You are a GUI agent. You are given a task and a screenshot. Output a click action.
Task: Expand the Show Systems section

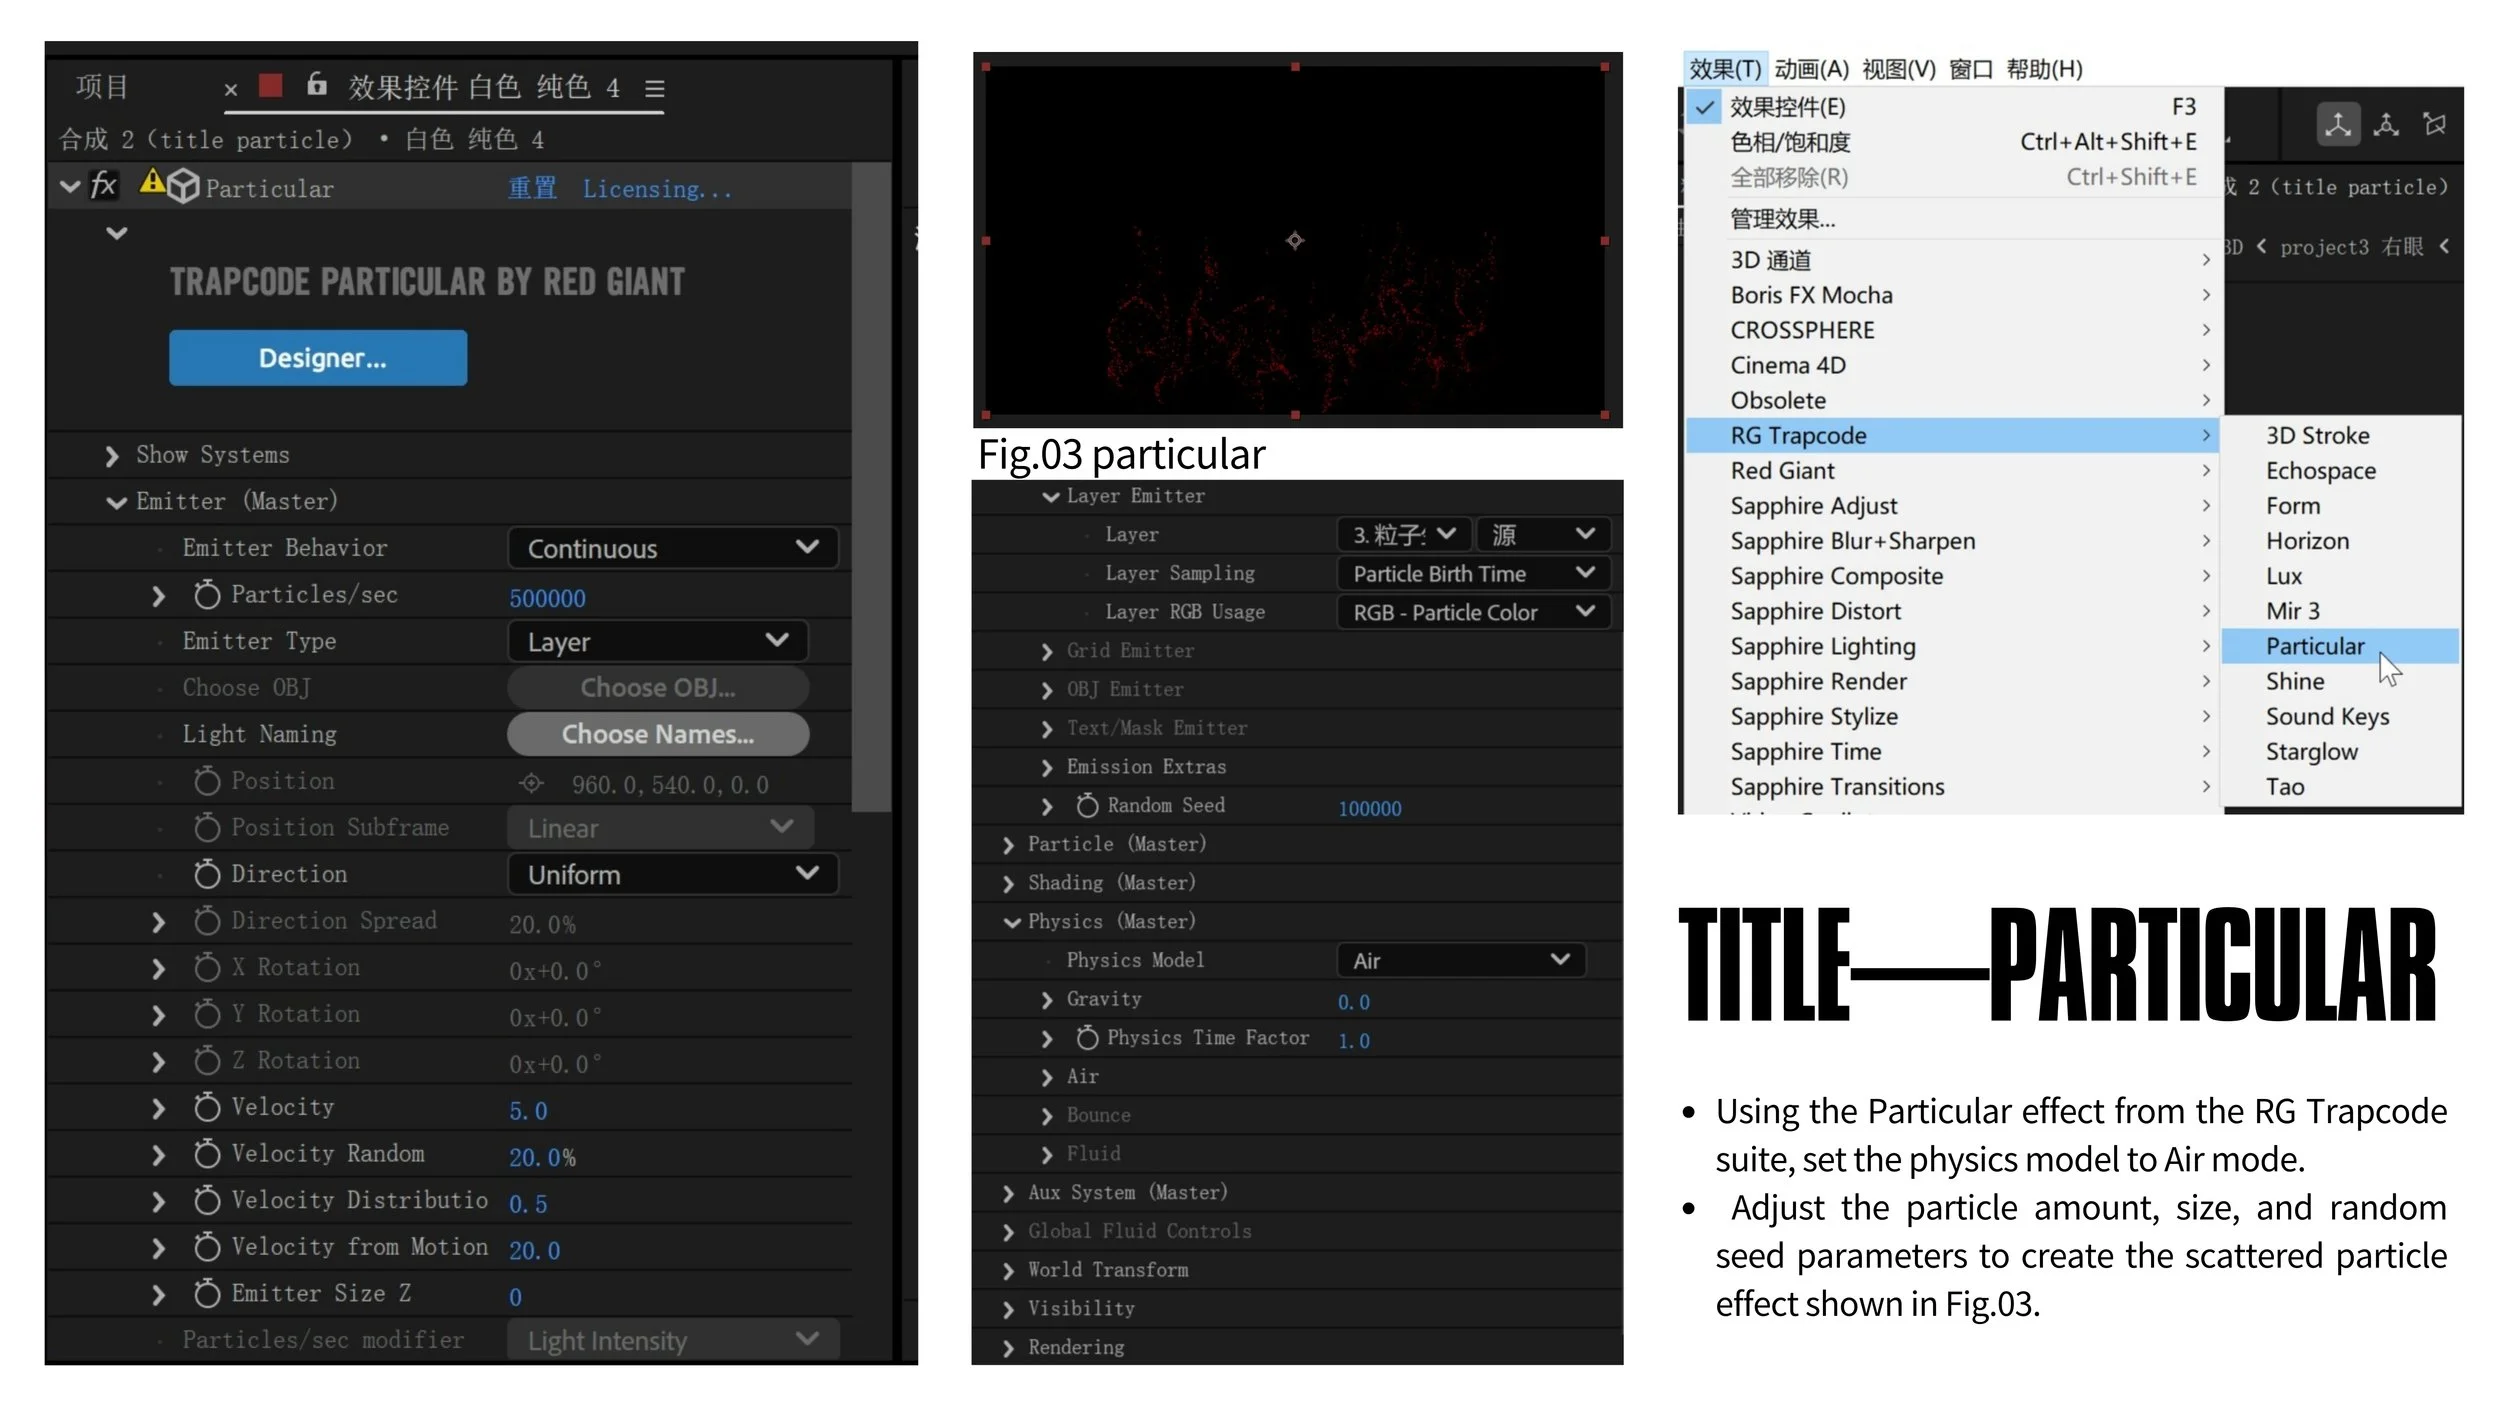[111, 456]
